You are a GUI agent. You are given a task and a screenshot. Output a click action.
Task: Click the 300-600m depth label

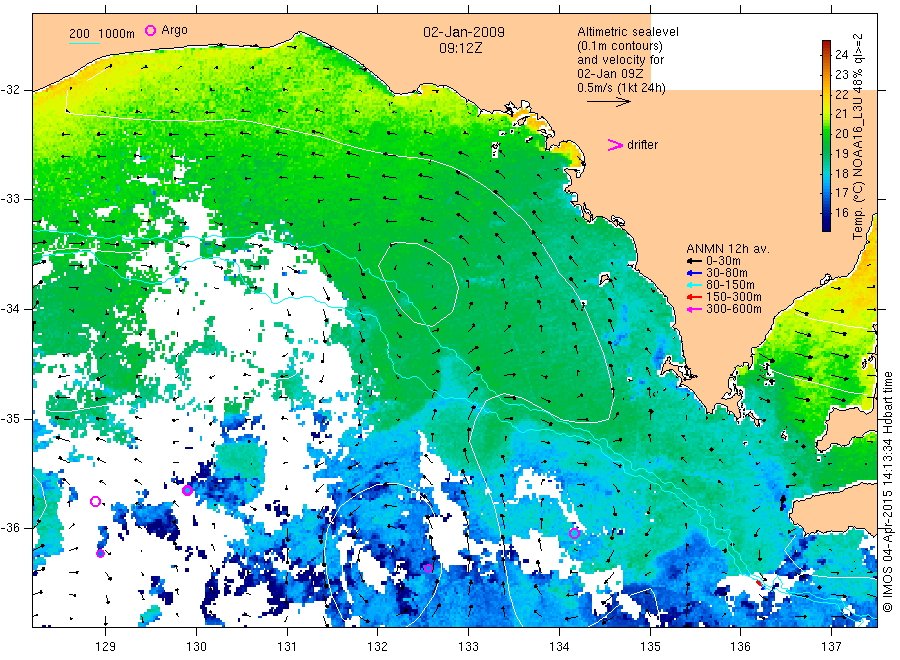tap(734, 309)
